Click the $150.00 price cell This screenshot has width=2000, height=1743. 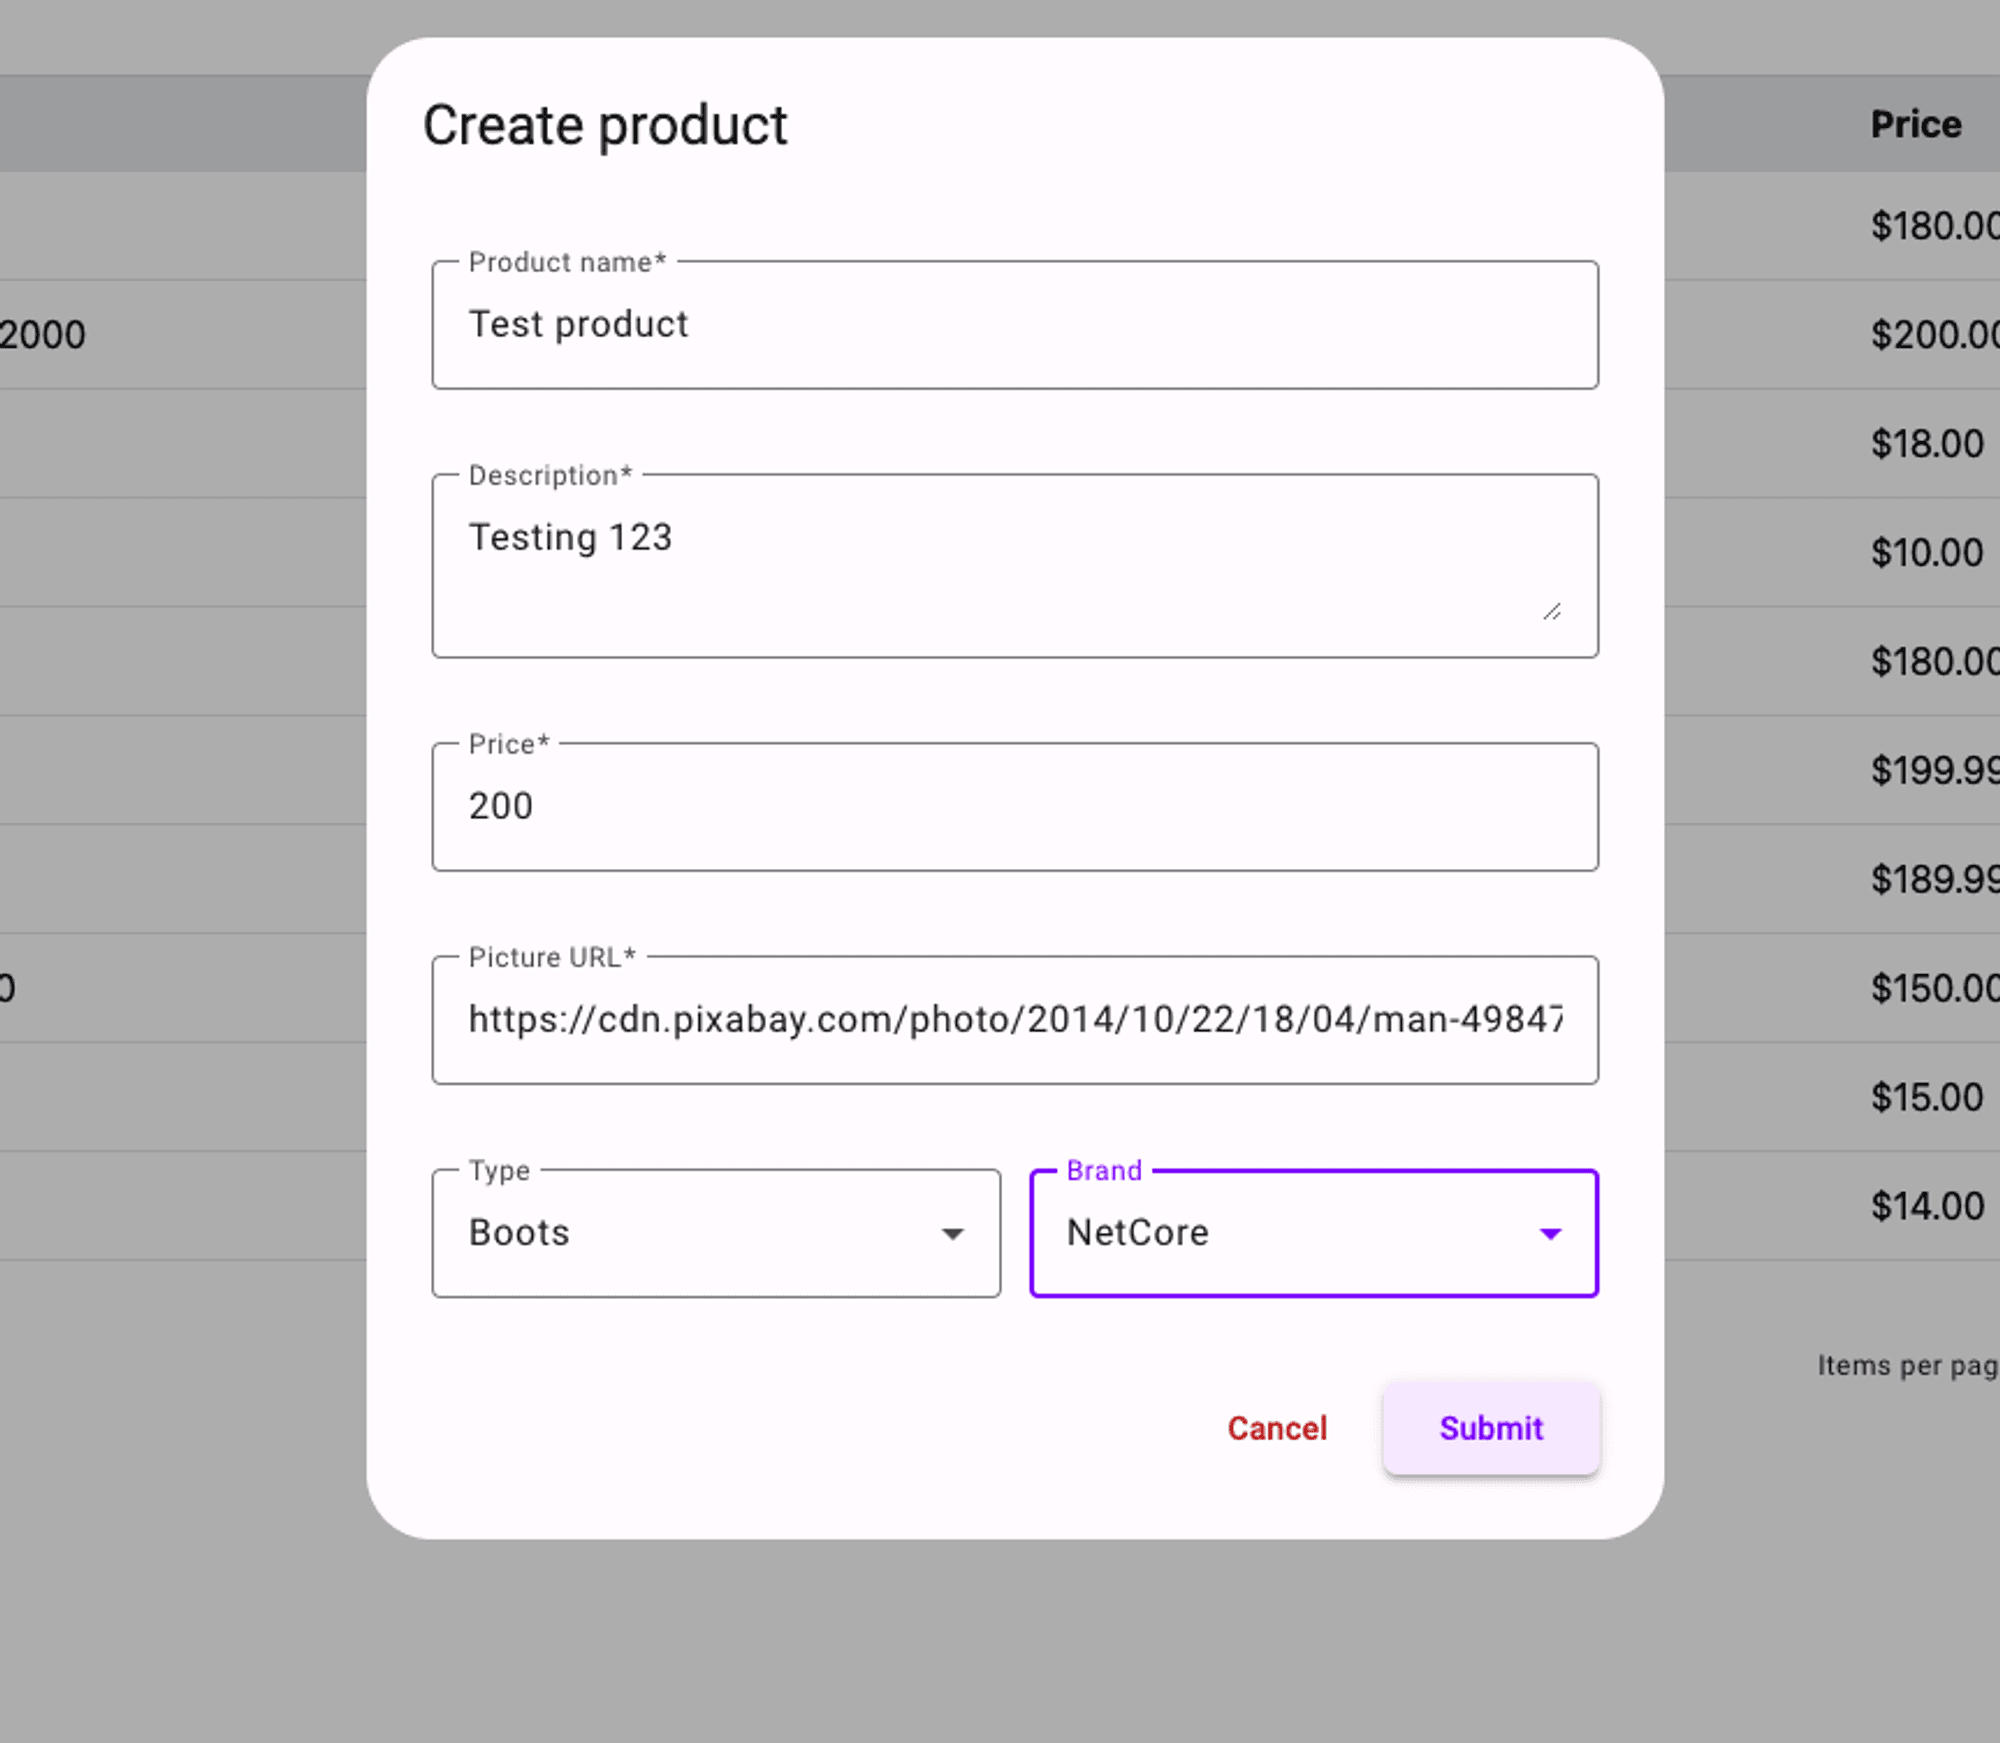(1933, 988)
